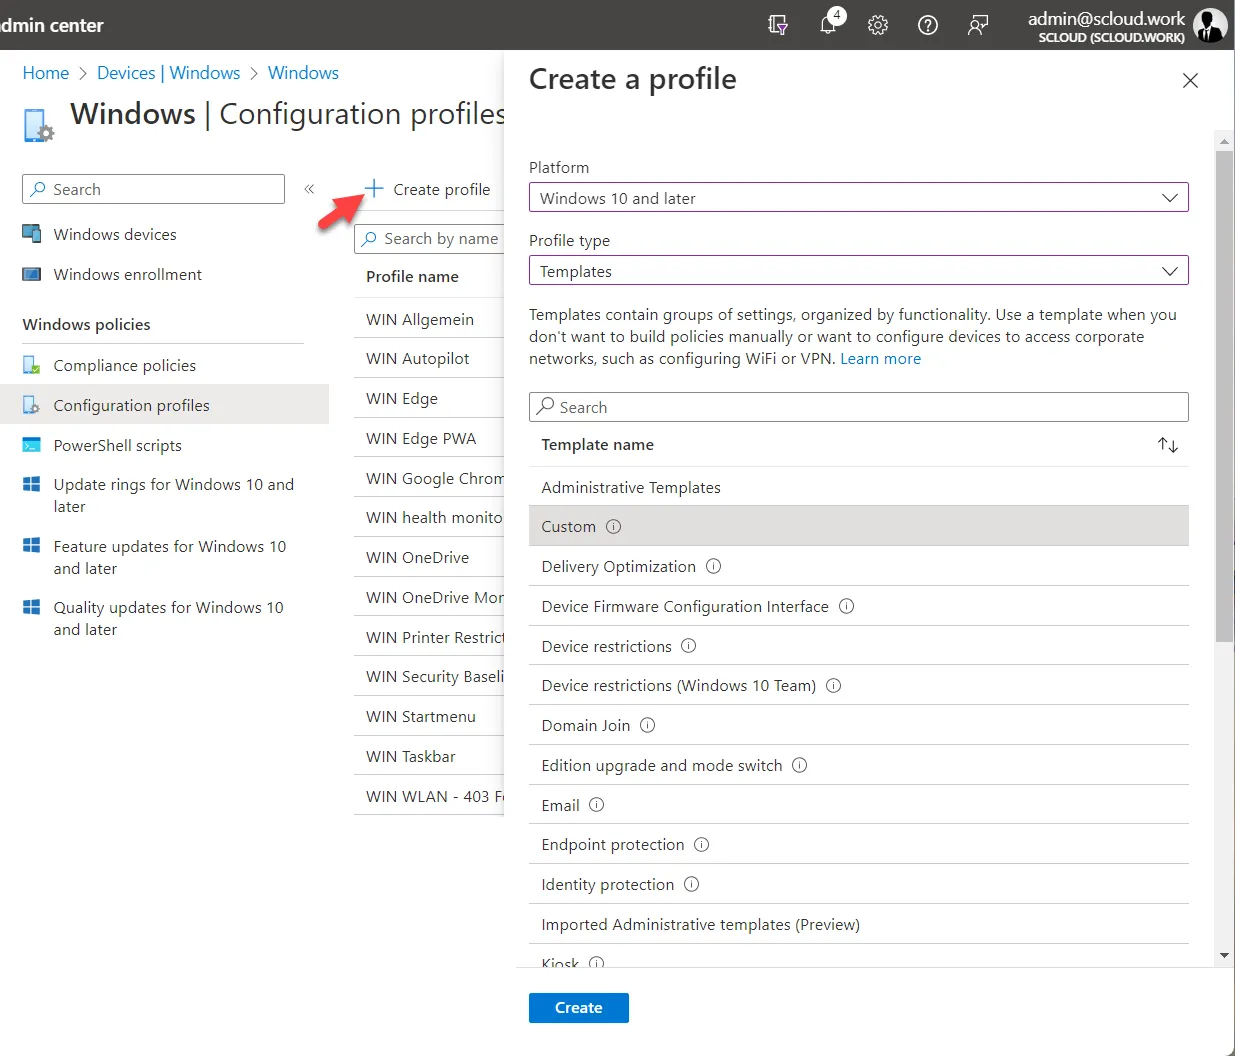
Task: Open the notifications bell icon
Action: click(829, 24)
